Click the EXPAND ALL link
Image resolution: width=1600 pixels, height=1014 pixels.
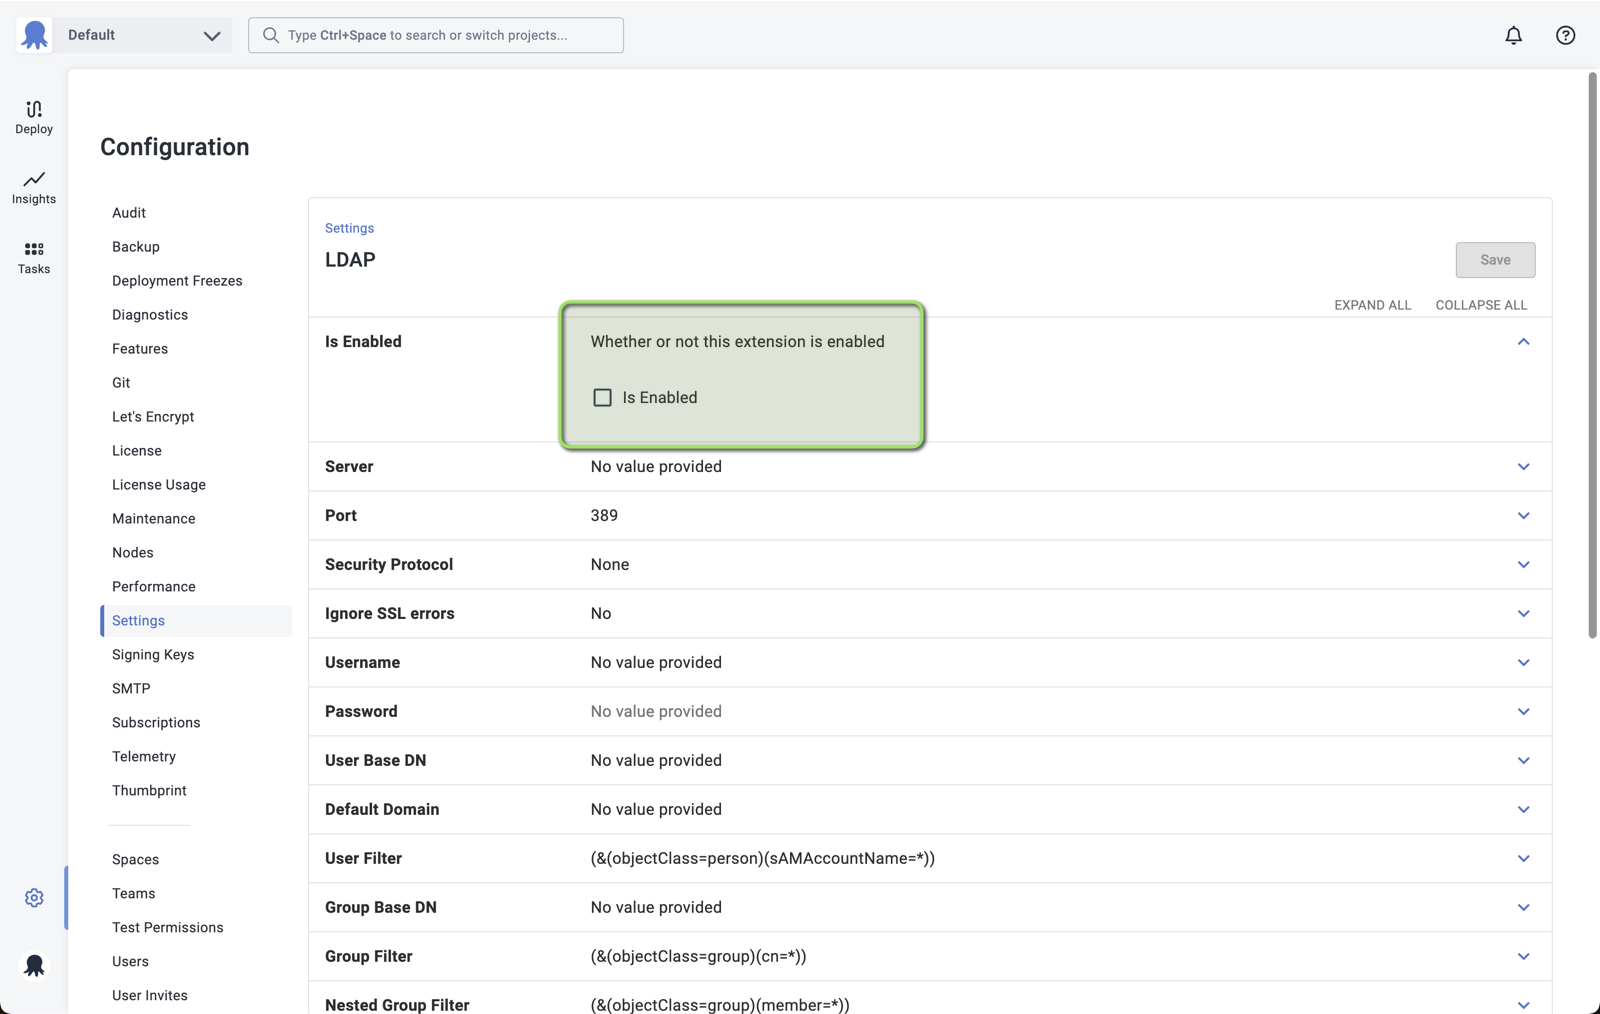tap(1372, 305)
